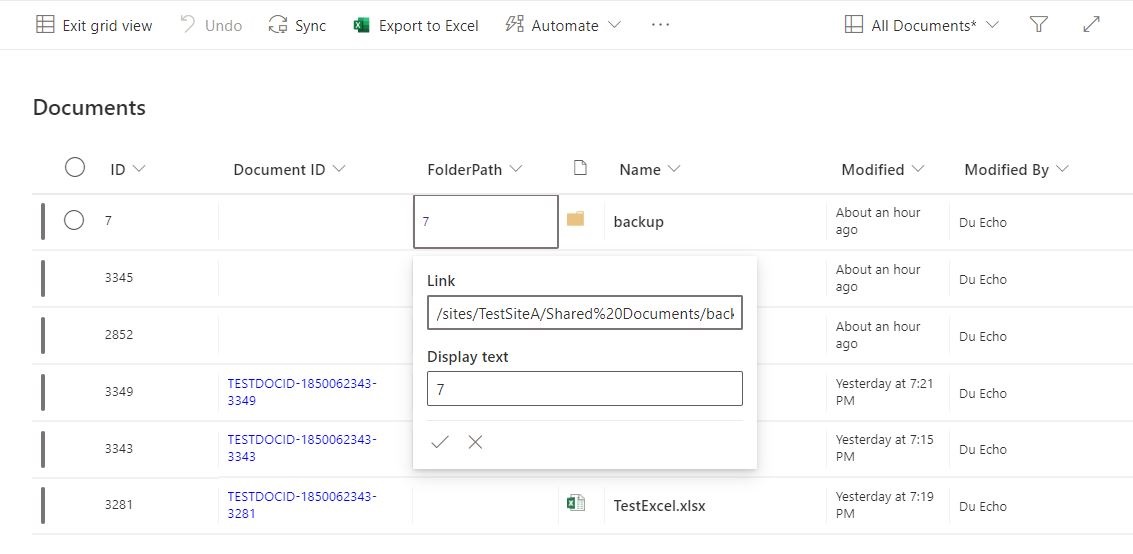Click the ID cell 7 in backup row
Screen dimensions: 1133x554
point(108,220)
